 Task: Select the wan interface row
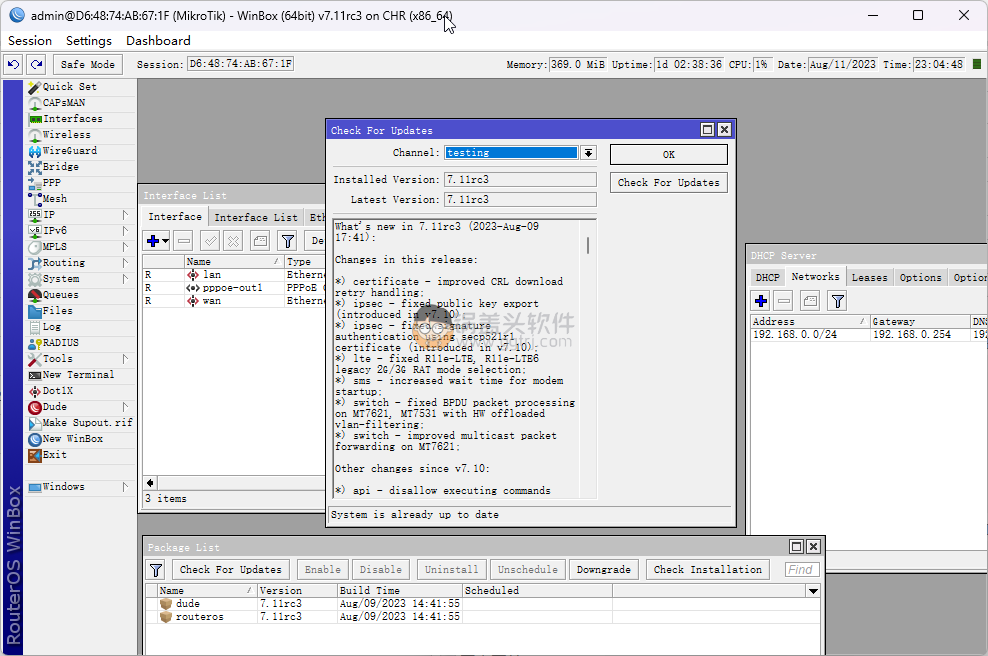[234, 301]
